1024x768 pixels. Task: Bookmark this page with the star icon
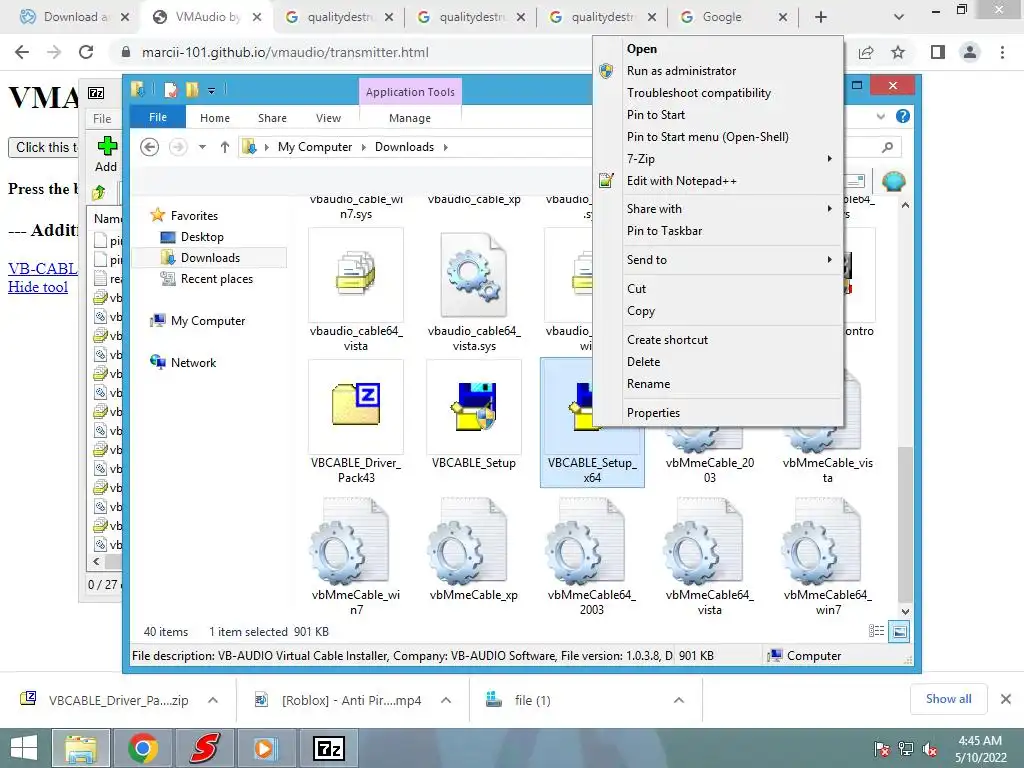tap(898, 52)
